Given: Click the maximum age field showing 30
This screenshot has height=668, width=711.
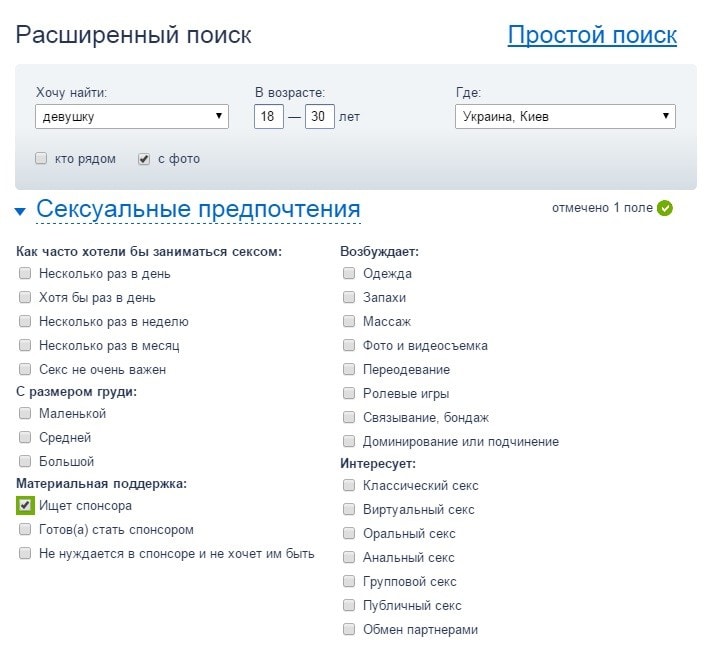Looking at the screenshot, I should (x=319, y=117).
